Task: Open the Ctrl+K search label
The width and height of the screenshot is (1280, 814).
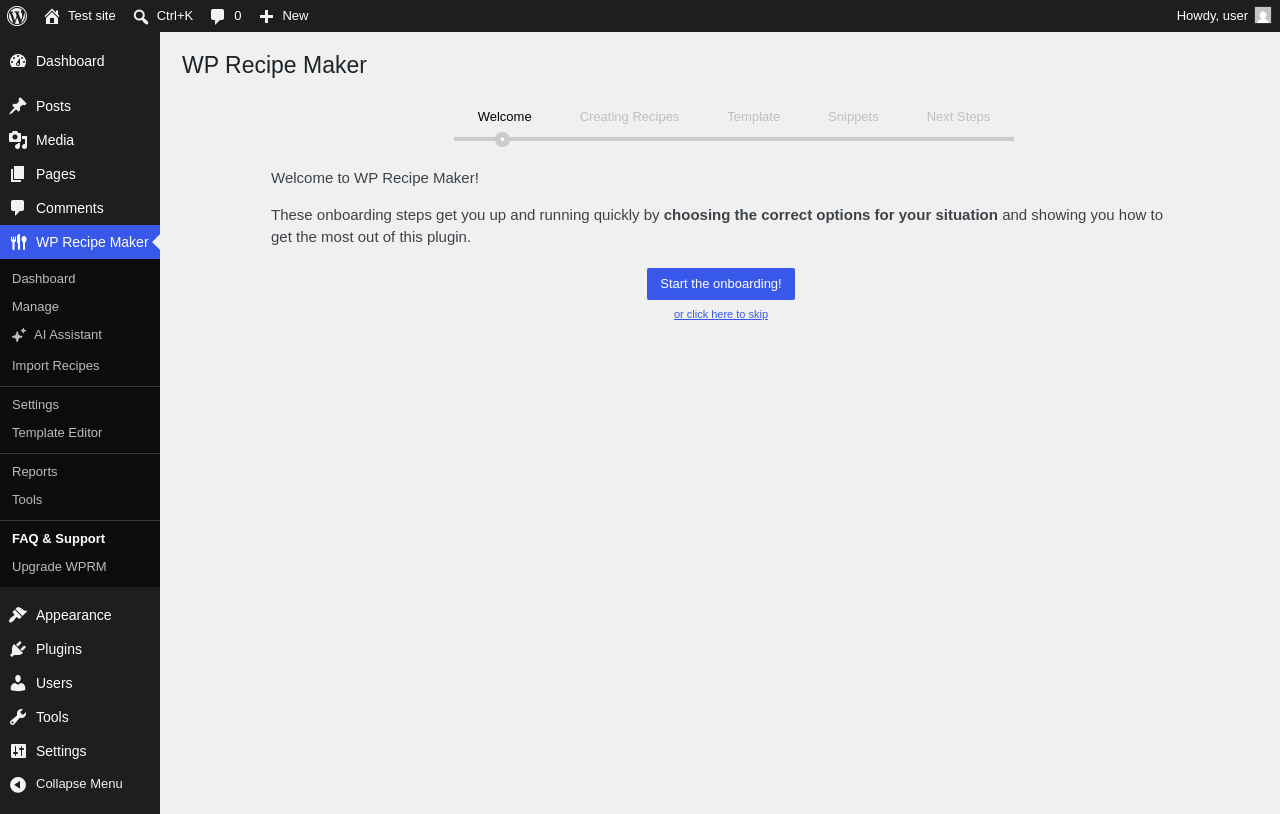Action: 175,16
